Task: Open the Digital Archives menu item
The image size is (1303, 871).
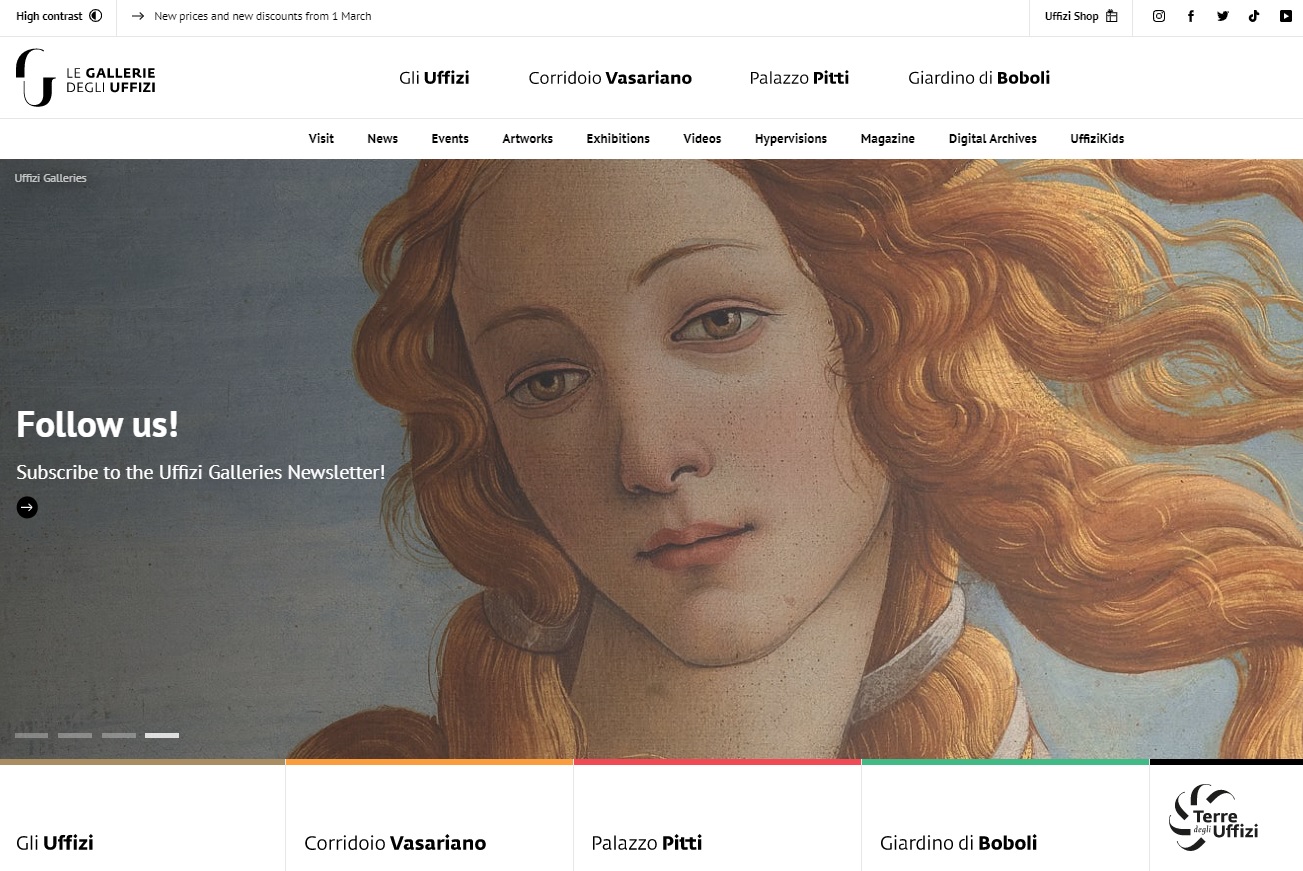Action: click(x=993, y=139)
